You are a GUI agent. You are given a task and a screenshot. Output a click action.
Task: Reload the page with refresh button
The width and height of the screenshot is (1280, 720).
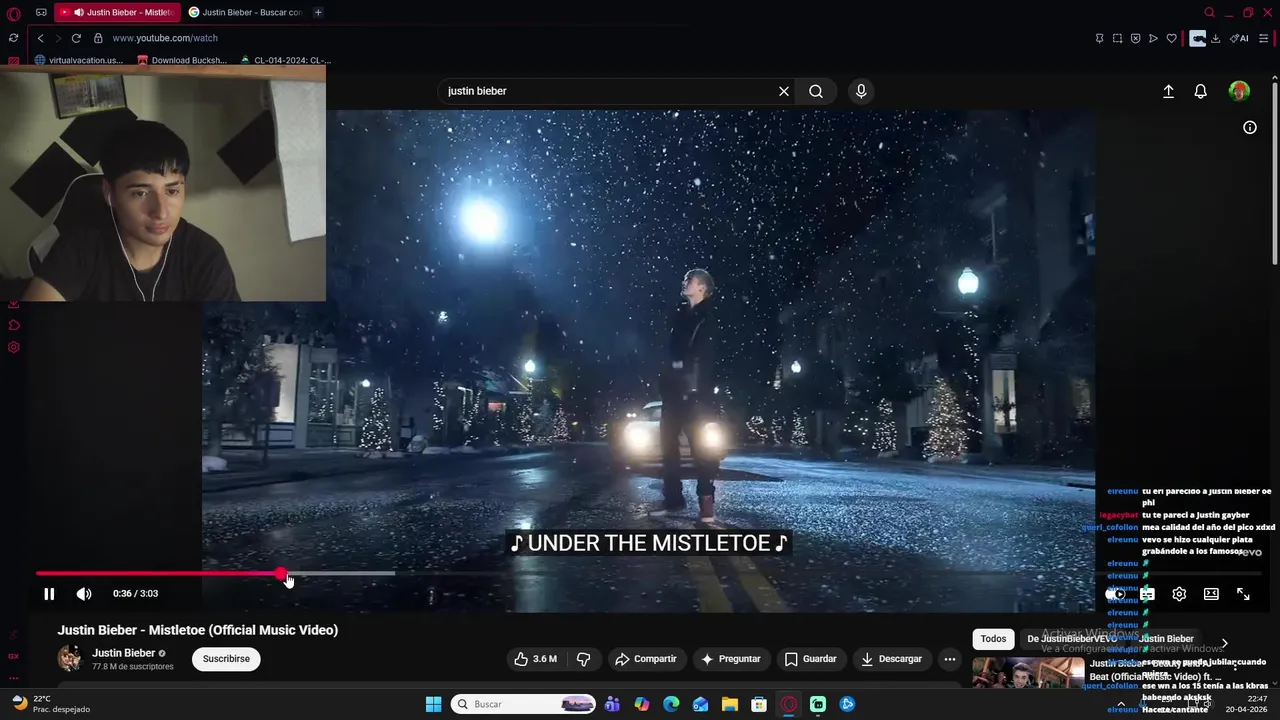pyautogui.click(x=76, y=38)
